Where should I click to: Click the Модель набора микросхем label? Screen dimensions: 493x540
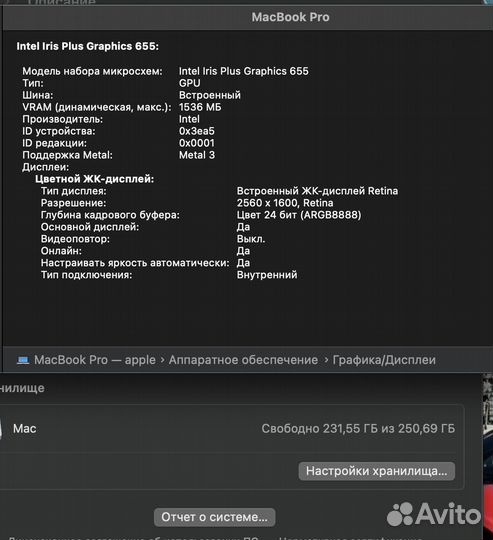92,71
